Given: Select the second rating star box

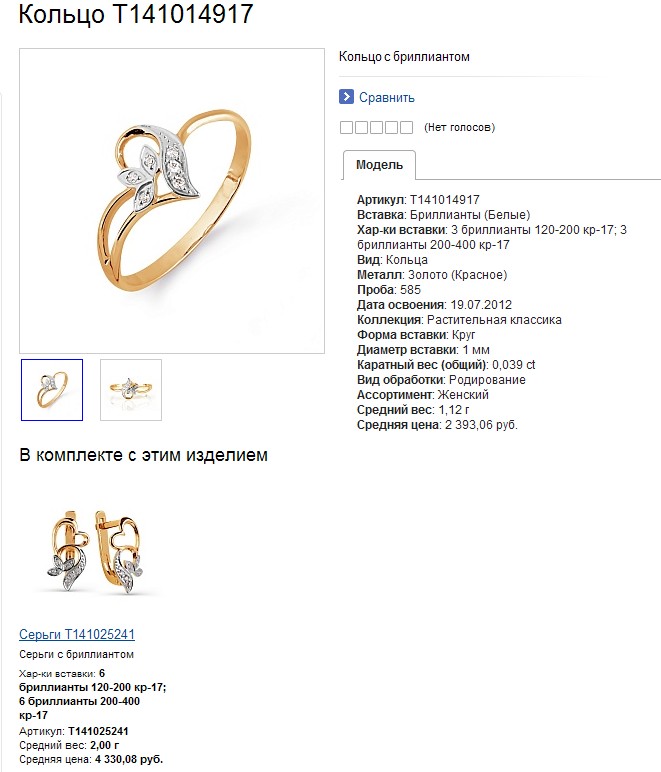Looking at the screenshot, I should click(x=361, y=128).
